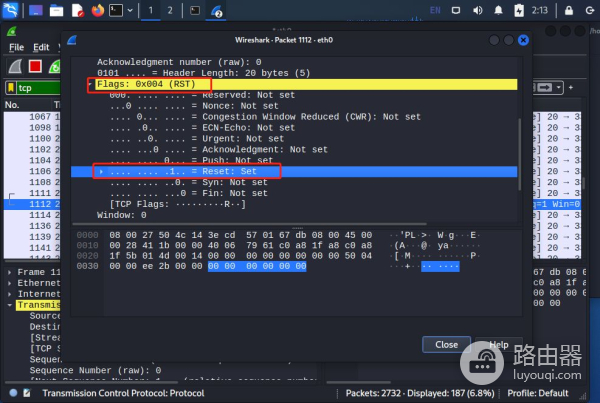Open the File menu

(17, 47)
